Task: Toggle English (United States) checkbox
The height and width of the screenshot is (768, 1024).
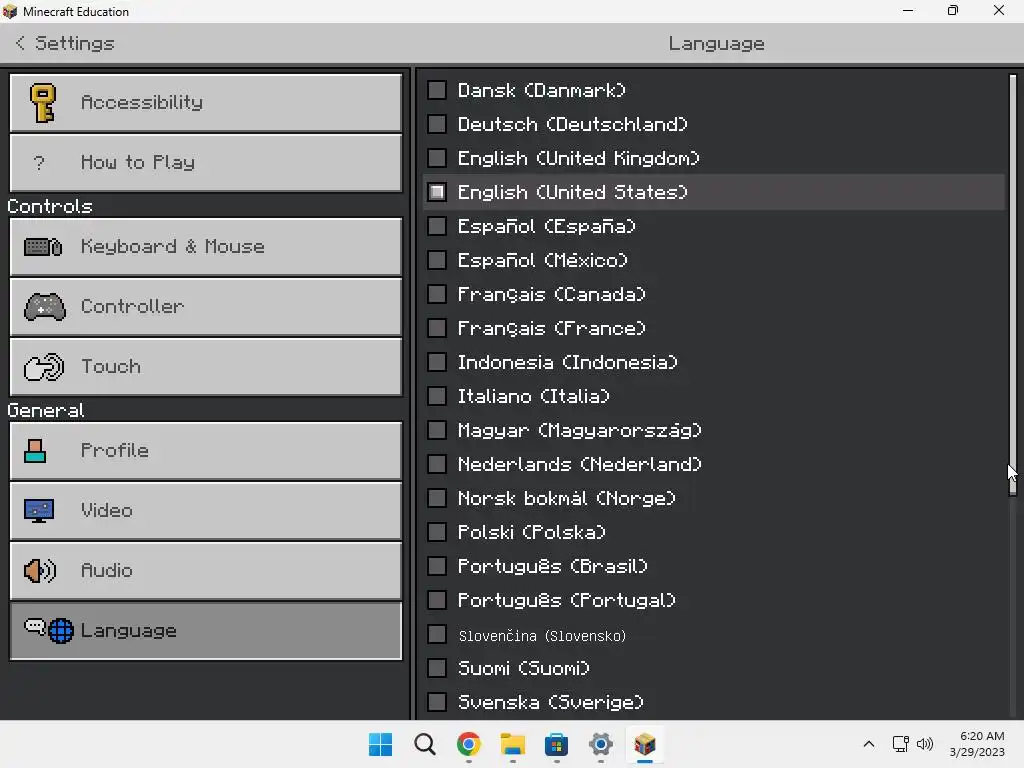Action: point(437,192)
